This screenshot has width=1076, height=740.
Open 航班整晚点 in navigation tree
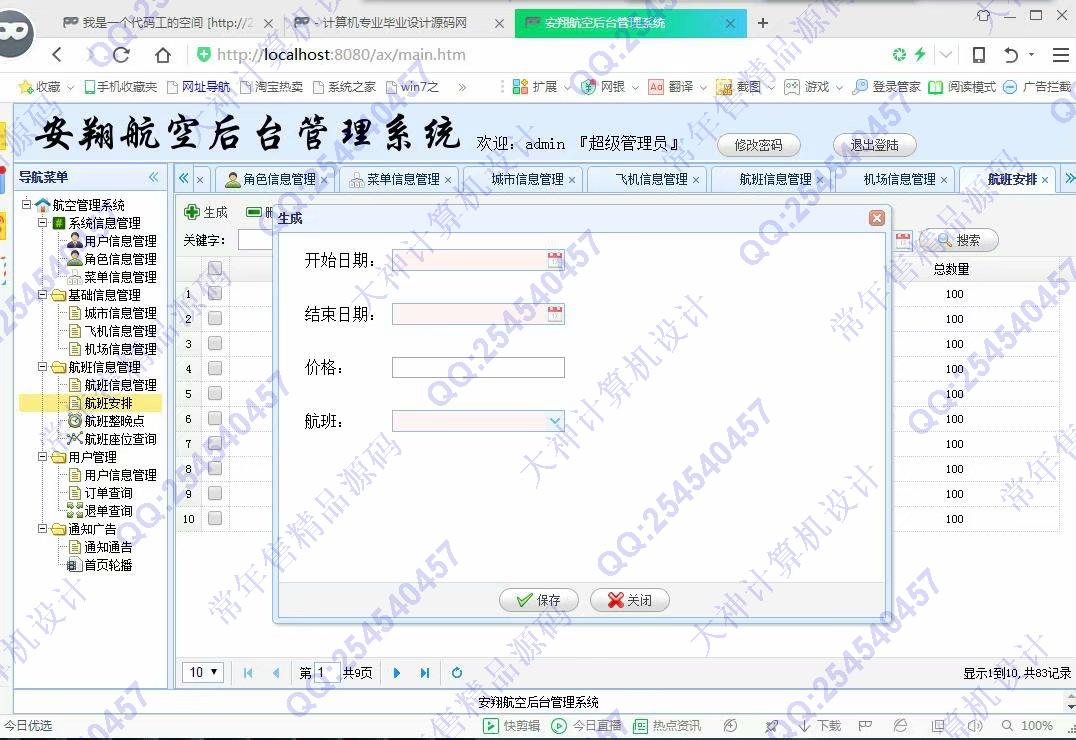pos(114,421)
